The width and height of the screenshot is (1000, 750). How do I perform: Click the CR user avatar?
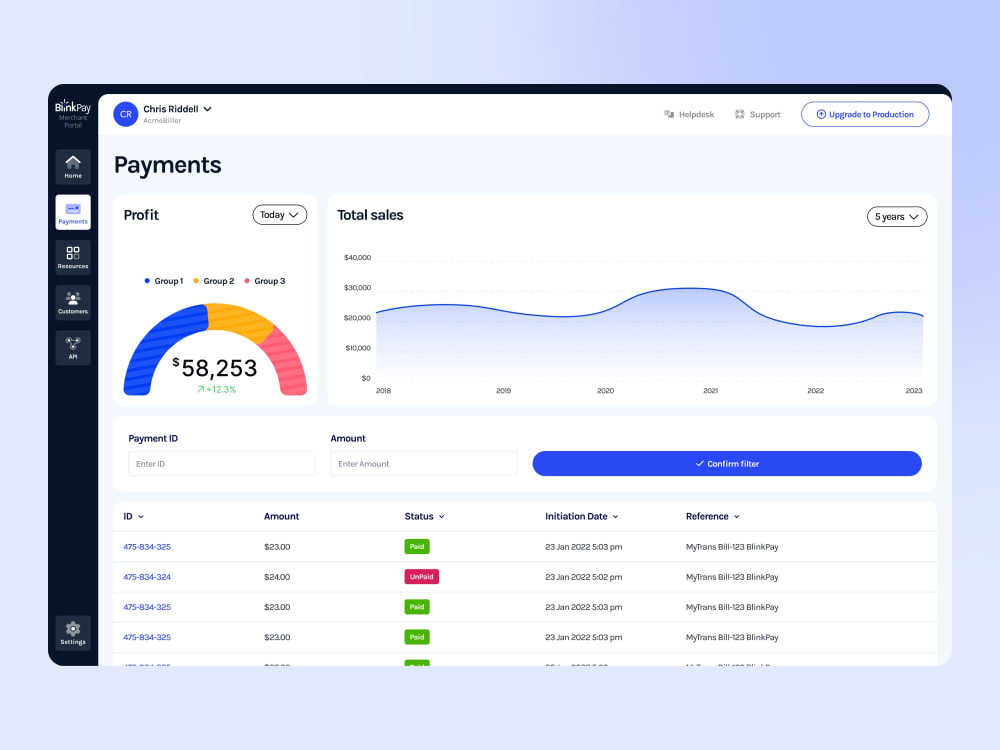pos(126,114)
